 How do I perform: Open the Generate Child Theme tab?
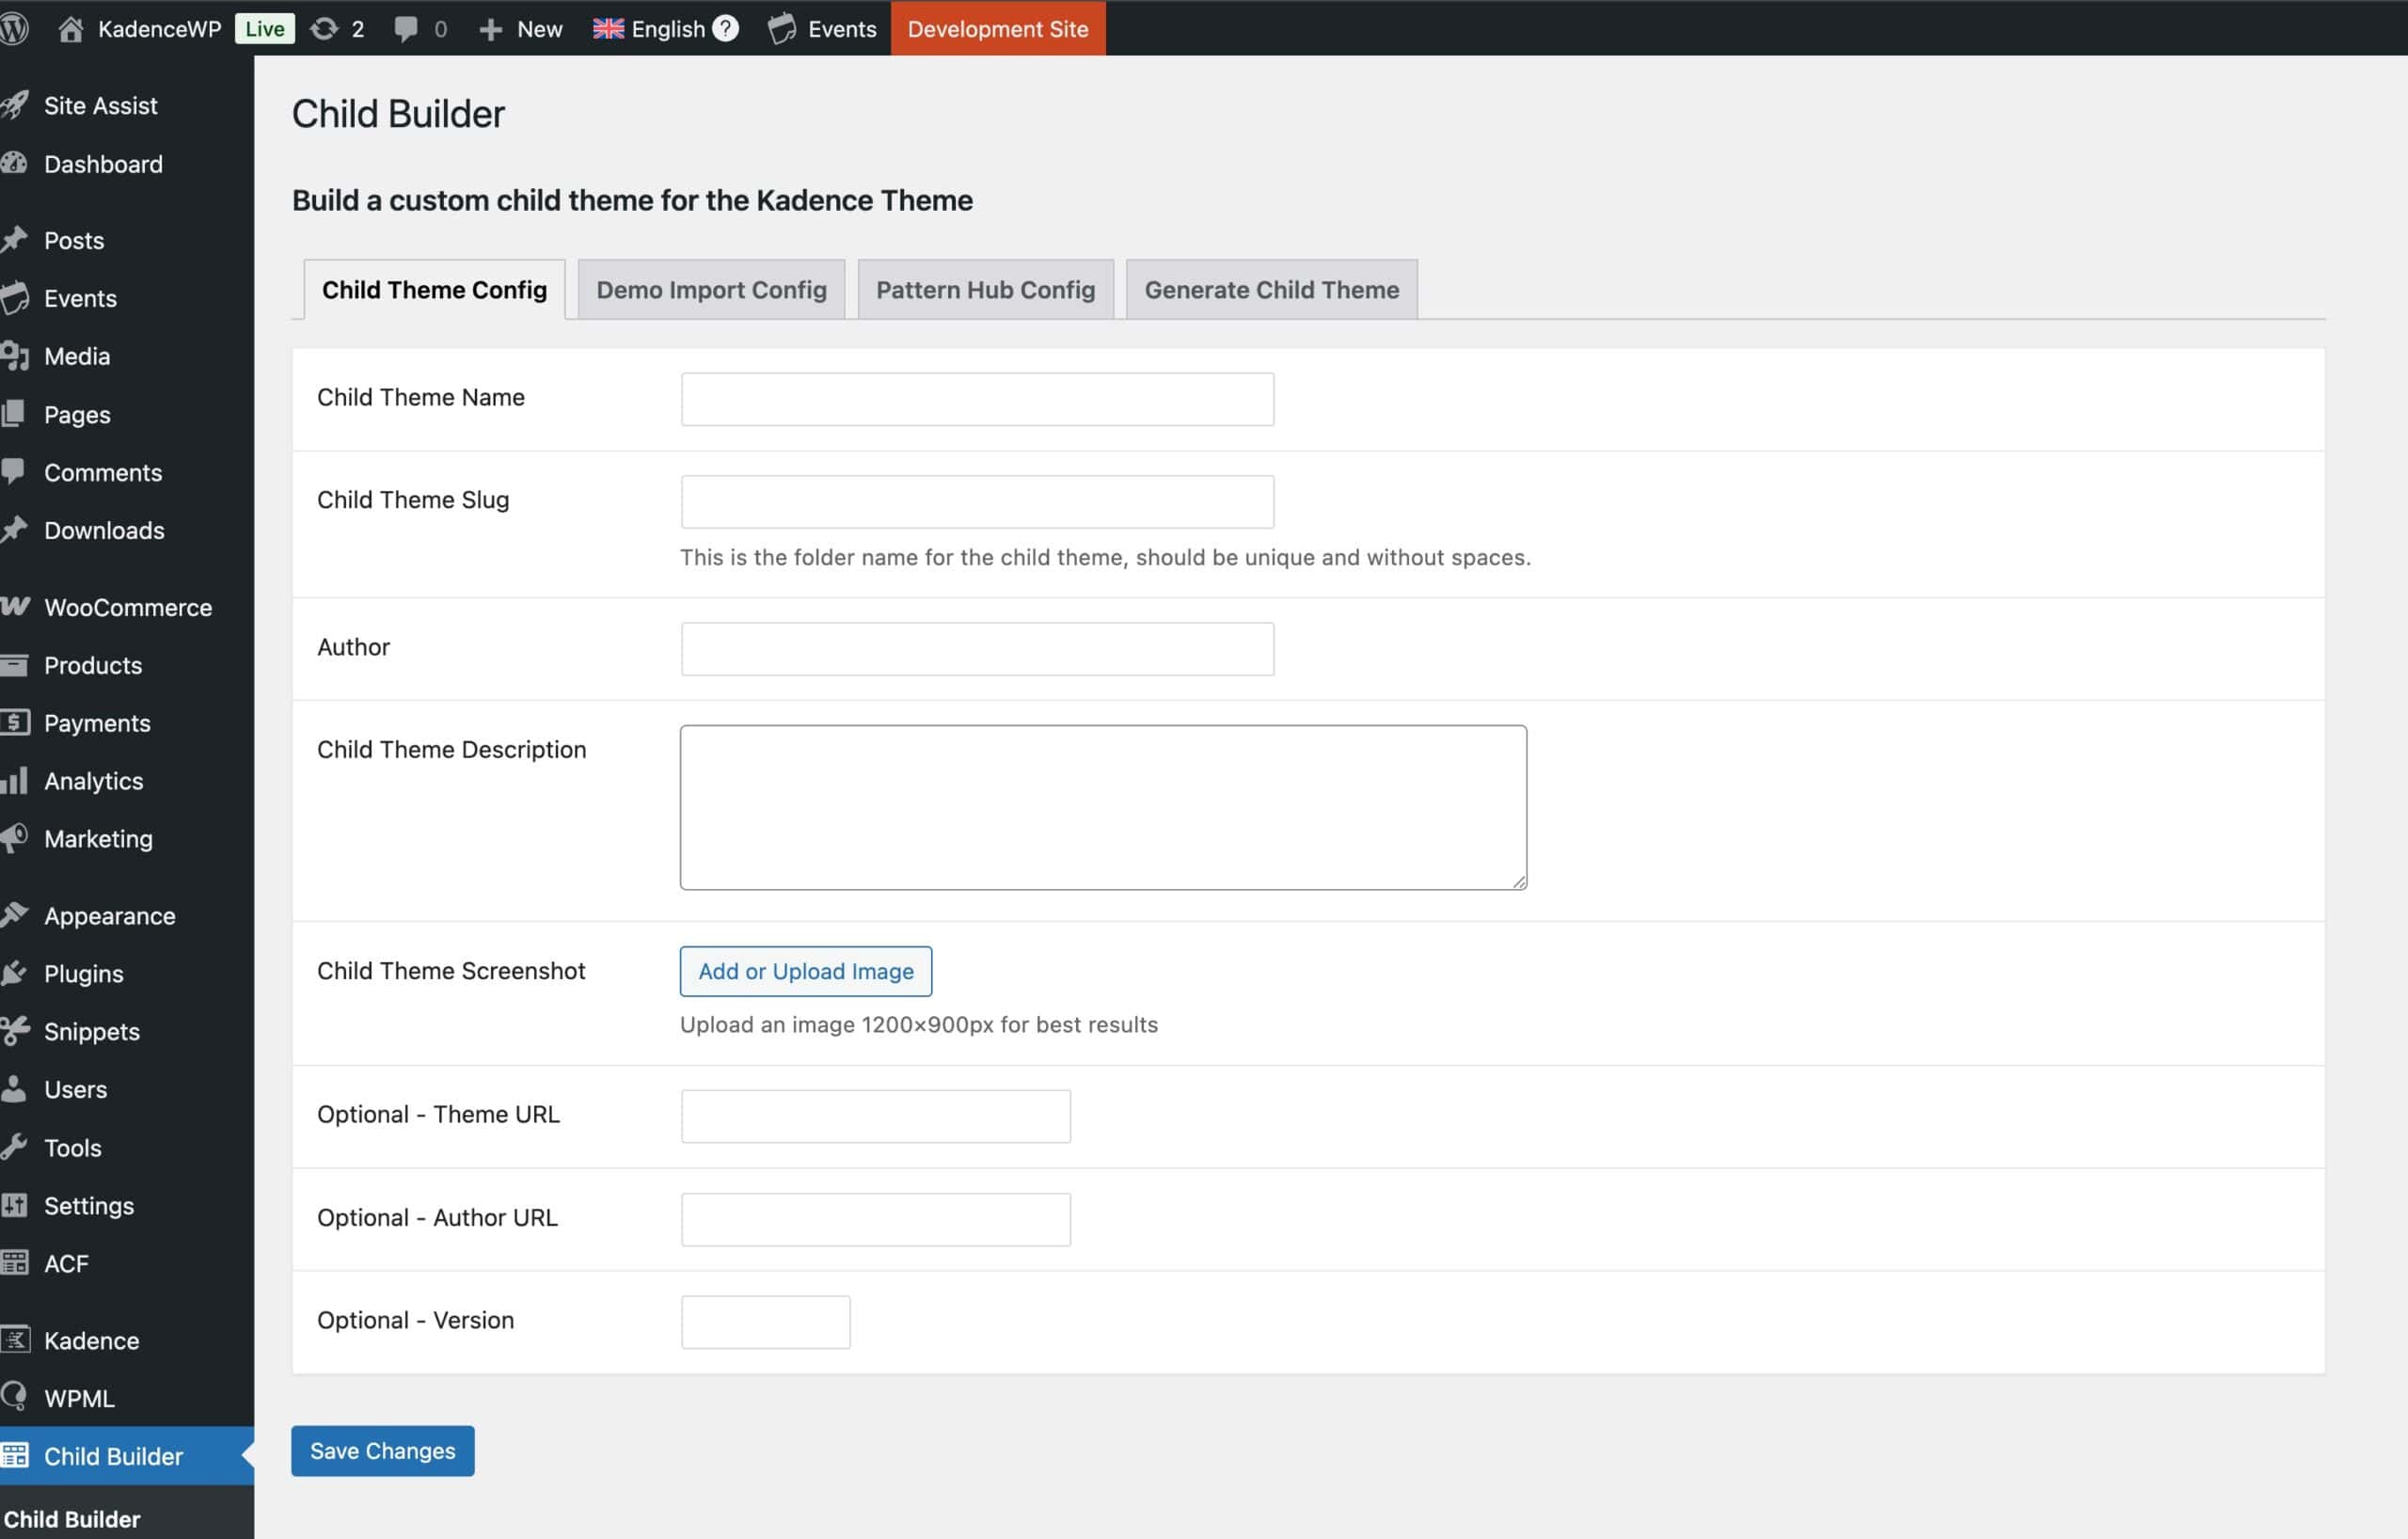pos(1271,289)
